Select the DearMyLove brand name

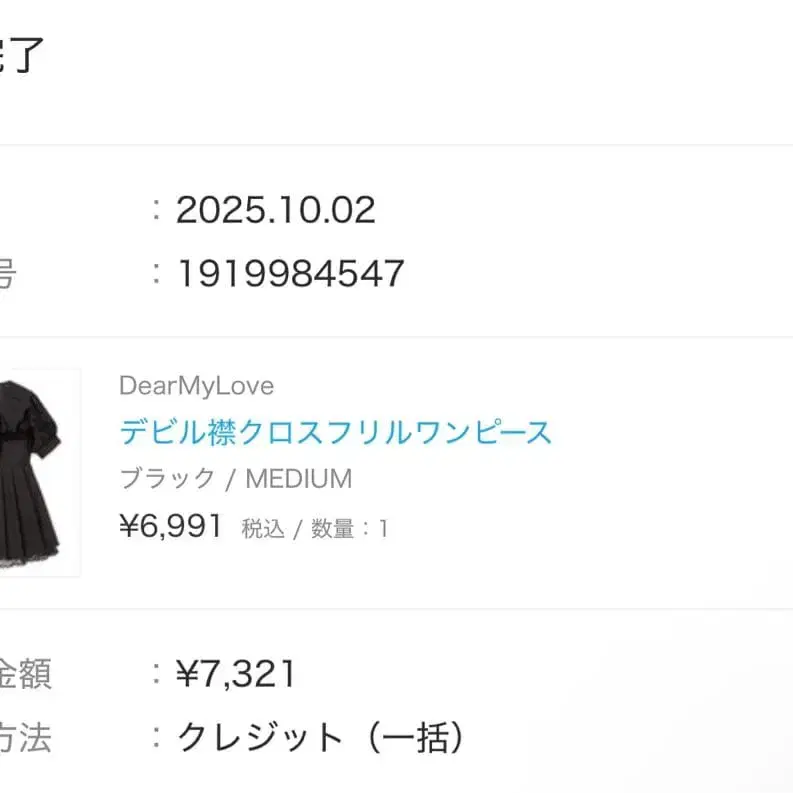(196, 386)
